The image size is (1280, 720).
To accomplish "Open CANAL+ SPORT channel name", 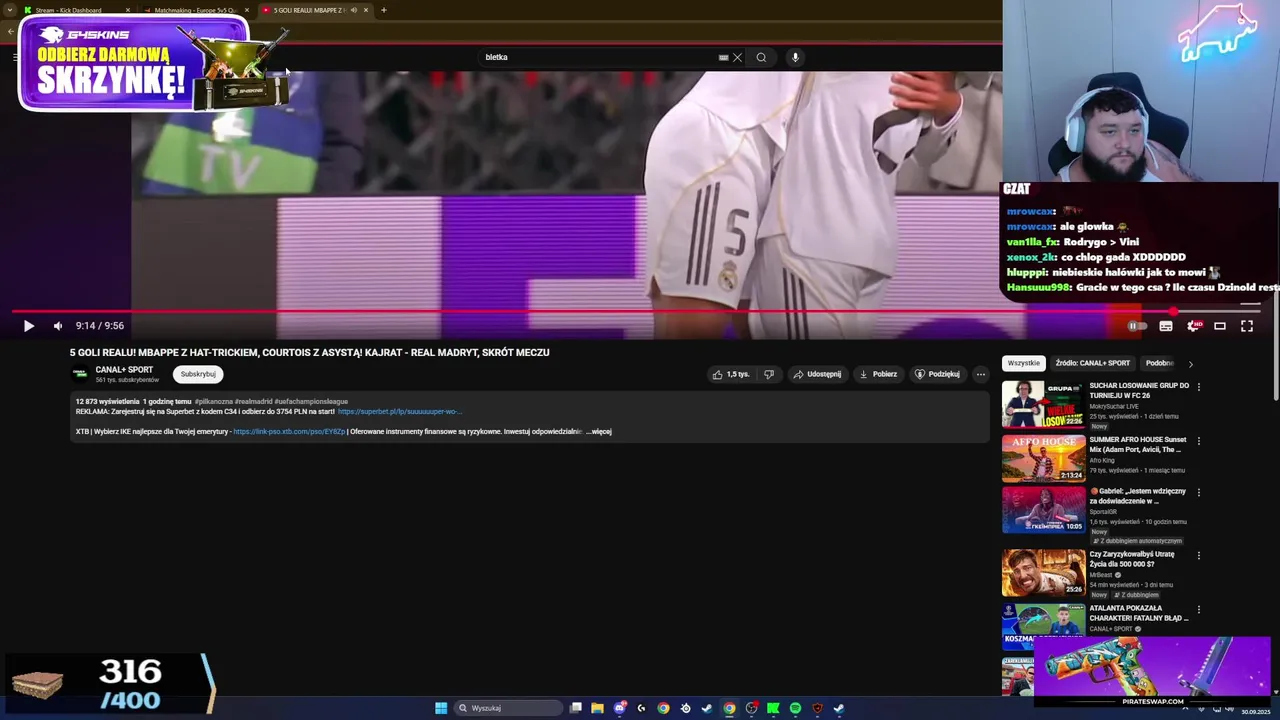I will [124, 370].
